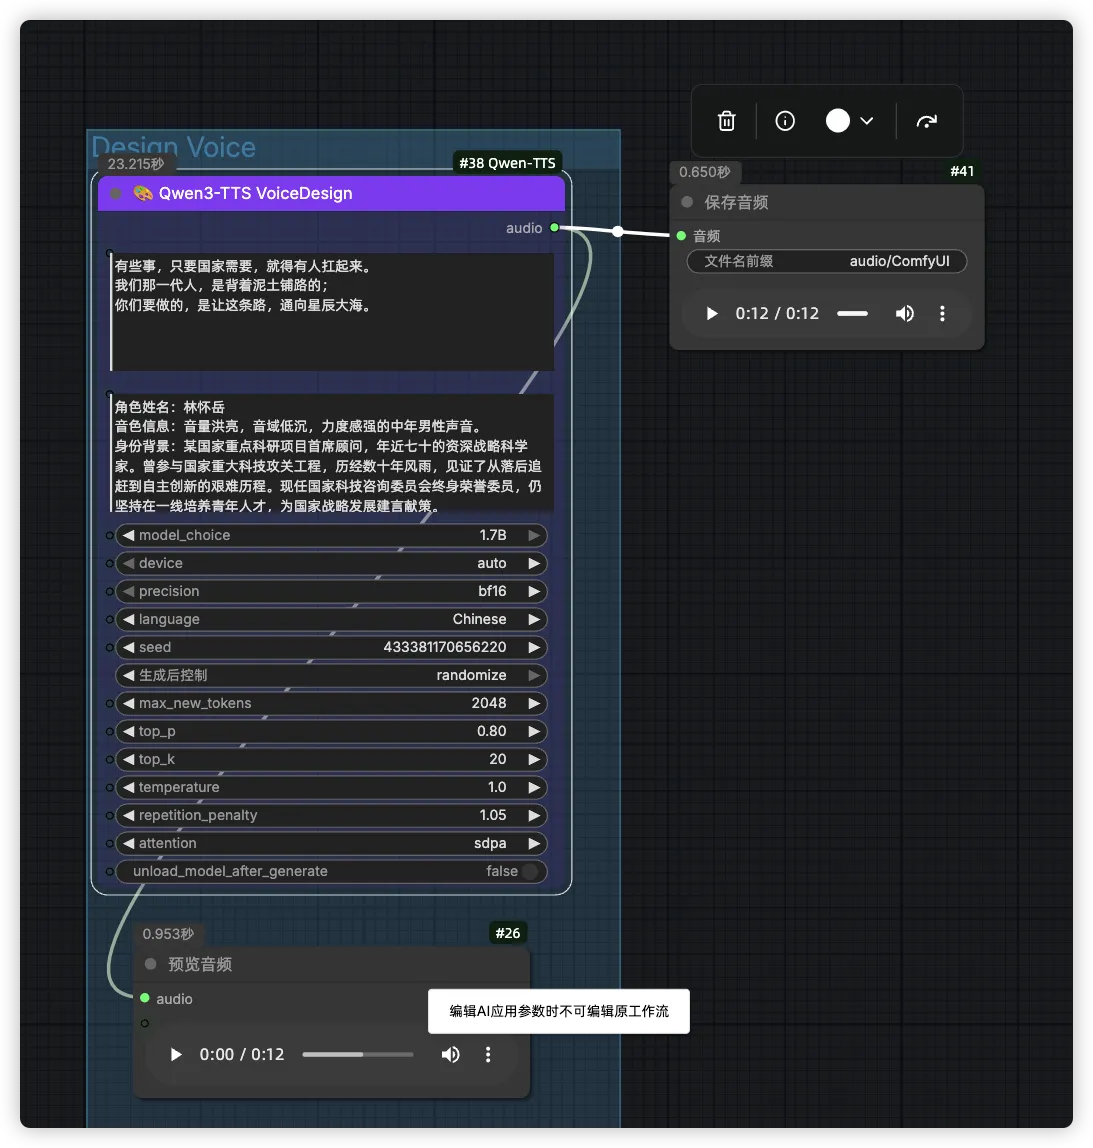Play audio in the 保存音频 node
Screen dimensions: 1093x1148
tap(712, 313)
